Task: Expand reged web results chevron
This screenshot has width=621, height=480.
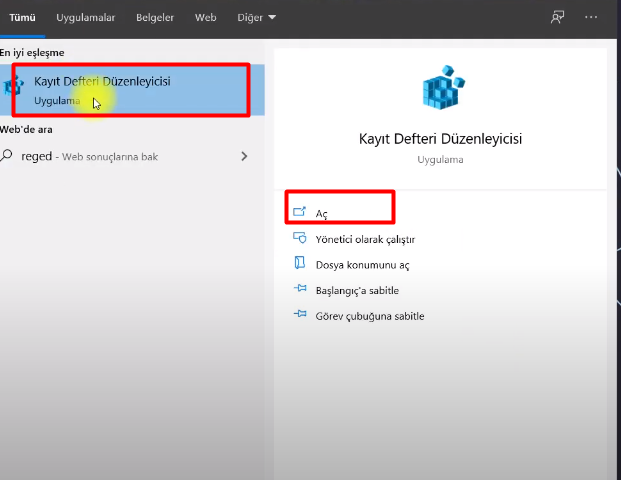Action: coord(244,156)
